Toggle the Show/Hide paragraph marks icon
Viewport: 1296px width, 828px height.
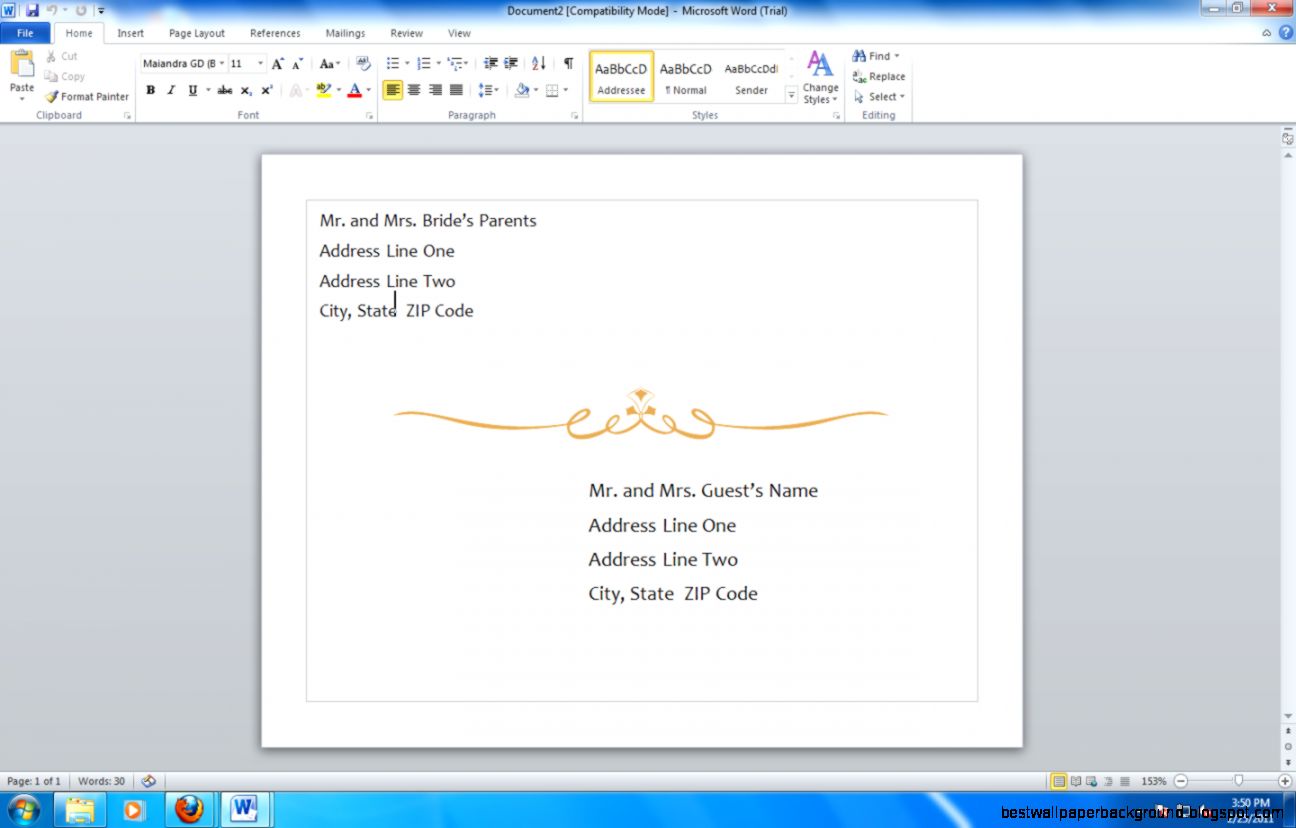[568, 63]
